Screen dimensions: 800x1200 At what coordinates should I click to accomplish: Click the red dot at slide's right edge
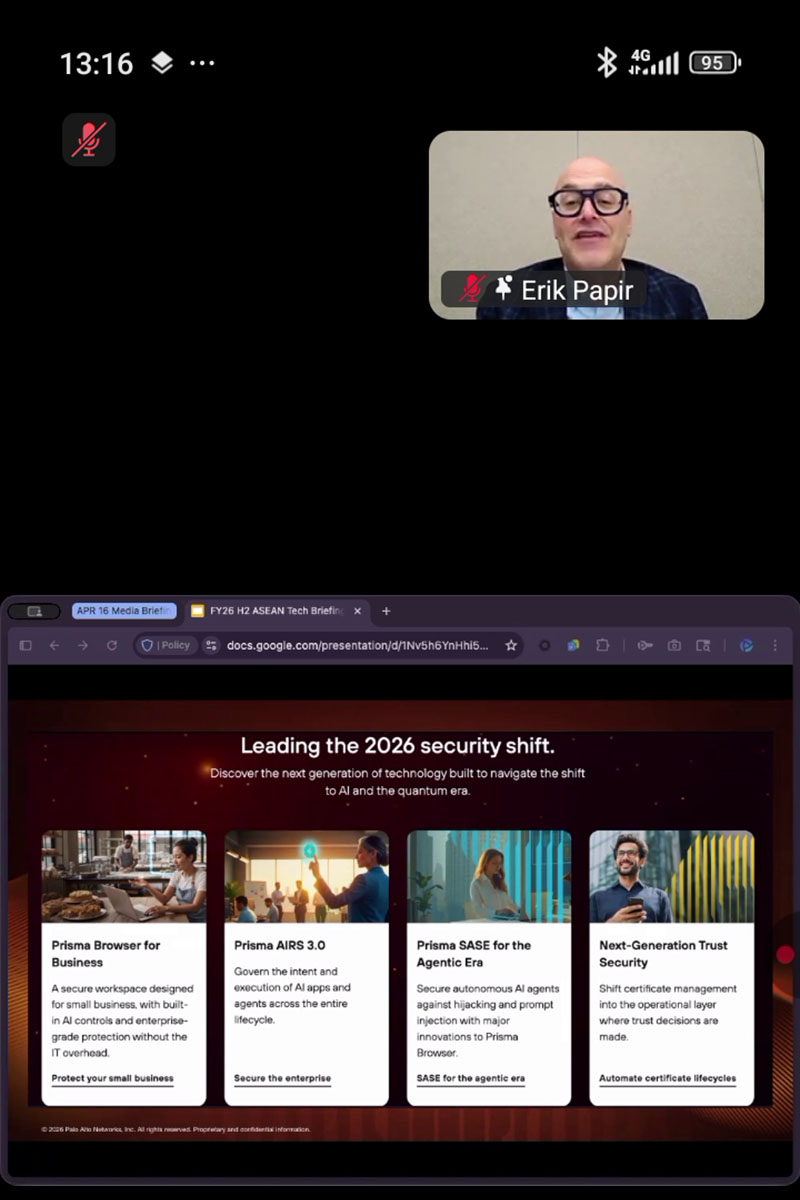[x=785, y=955]
